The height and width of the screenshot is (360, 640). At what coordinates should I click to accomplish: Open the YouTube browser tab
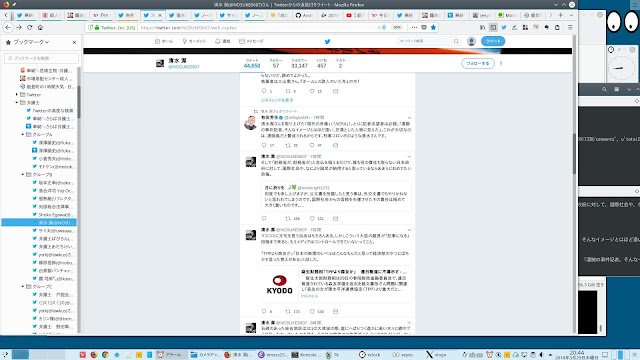coord(355,15)
